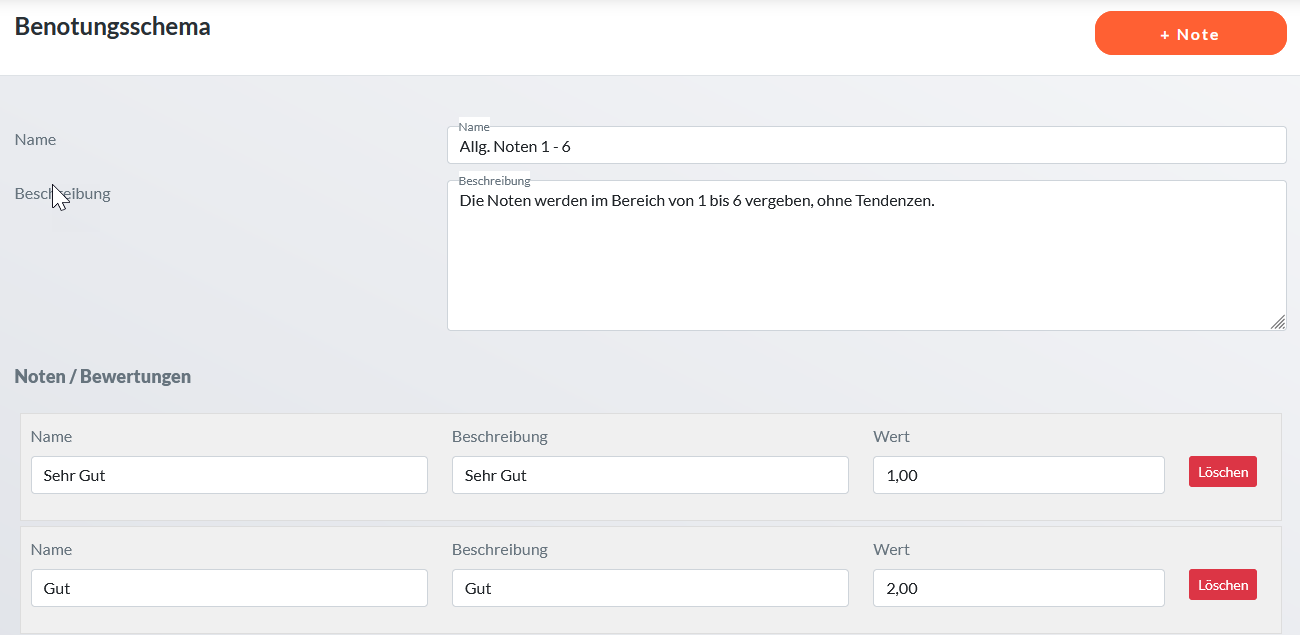Select the name field of the "Gut" grade row
1300x635 pixels.
(229, 588)
